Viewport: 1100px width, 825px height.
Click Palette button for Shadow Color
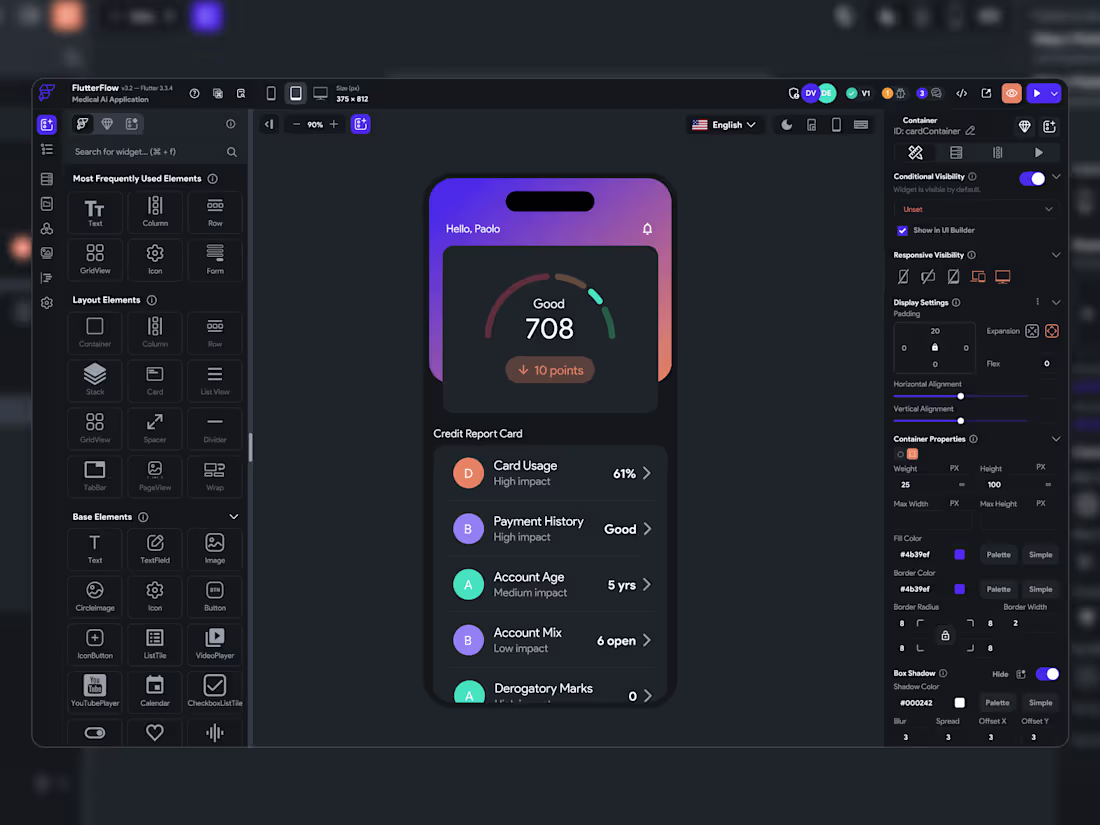(x=997, y=703)
